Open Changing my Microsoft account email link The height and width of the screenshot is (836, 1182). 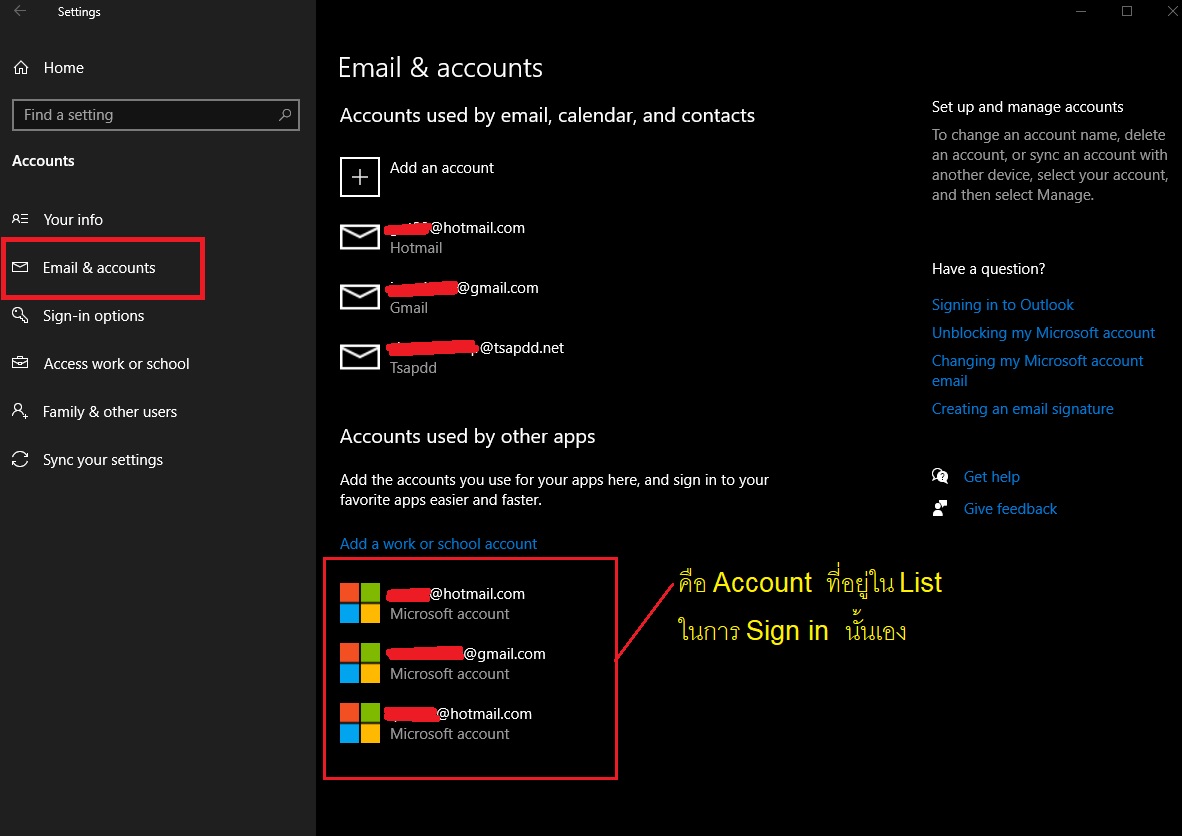[1037, 370]
